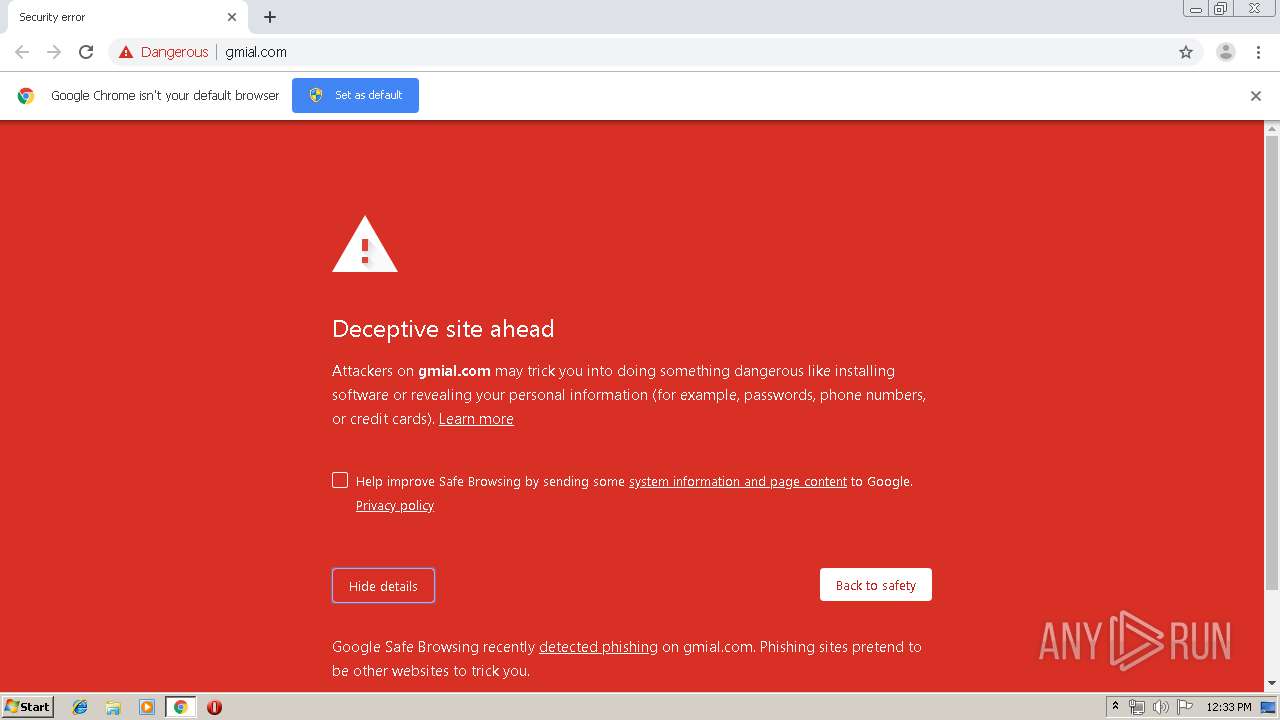Open the user profile avatar icon

pos(1226,52)
